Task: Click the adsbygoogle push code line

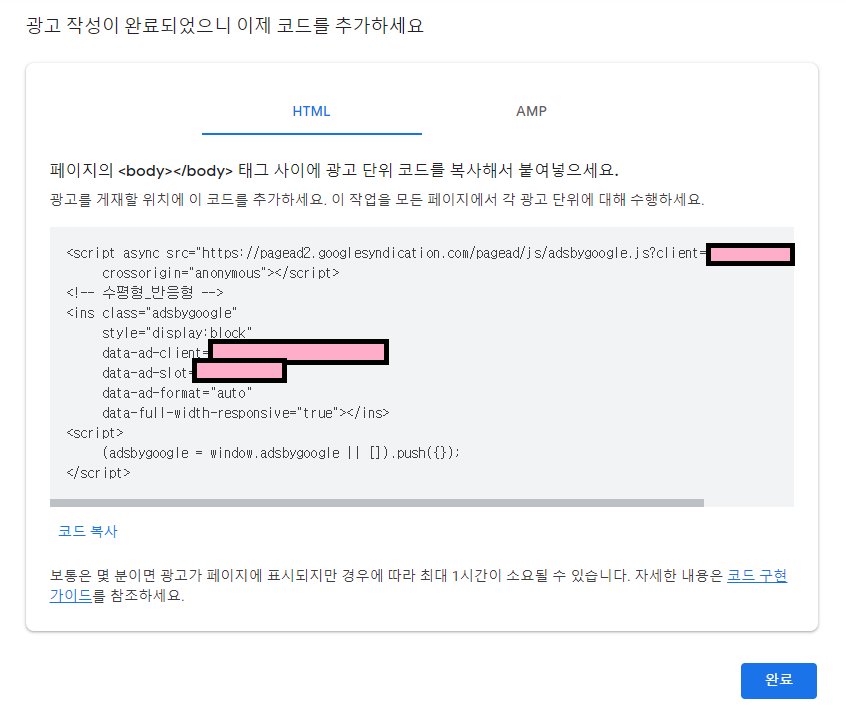Action: click(x=281, y=453)
